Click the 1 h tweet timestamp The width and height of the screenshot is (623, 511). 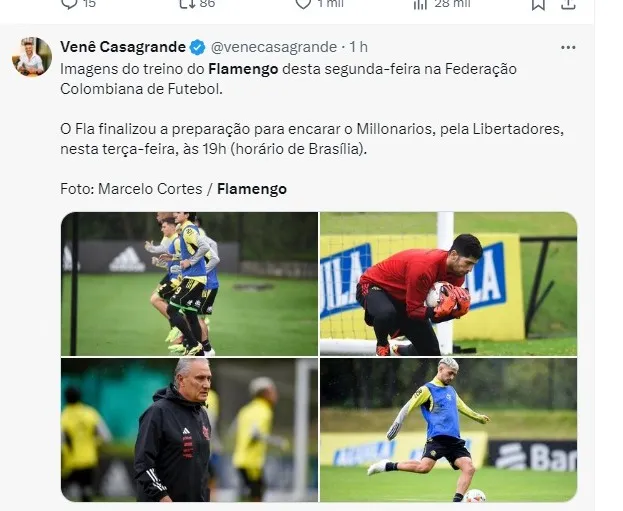click(x=358, y=47)
